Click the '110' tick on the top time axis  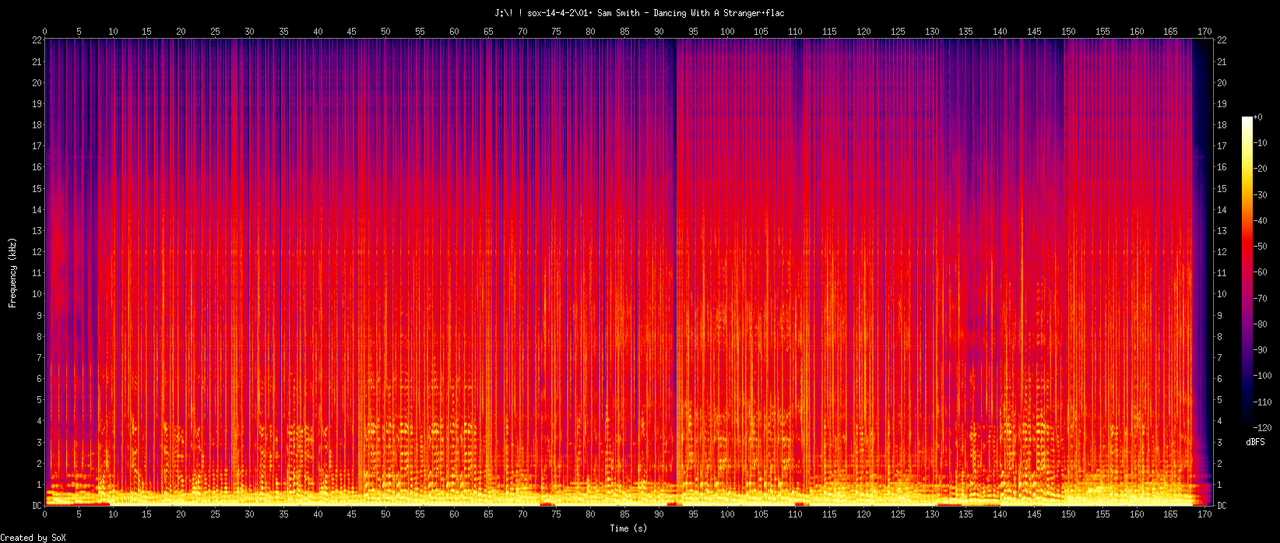pos(795,31)
